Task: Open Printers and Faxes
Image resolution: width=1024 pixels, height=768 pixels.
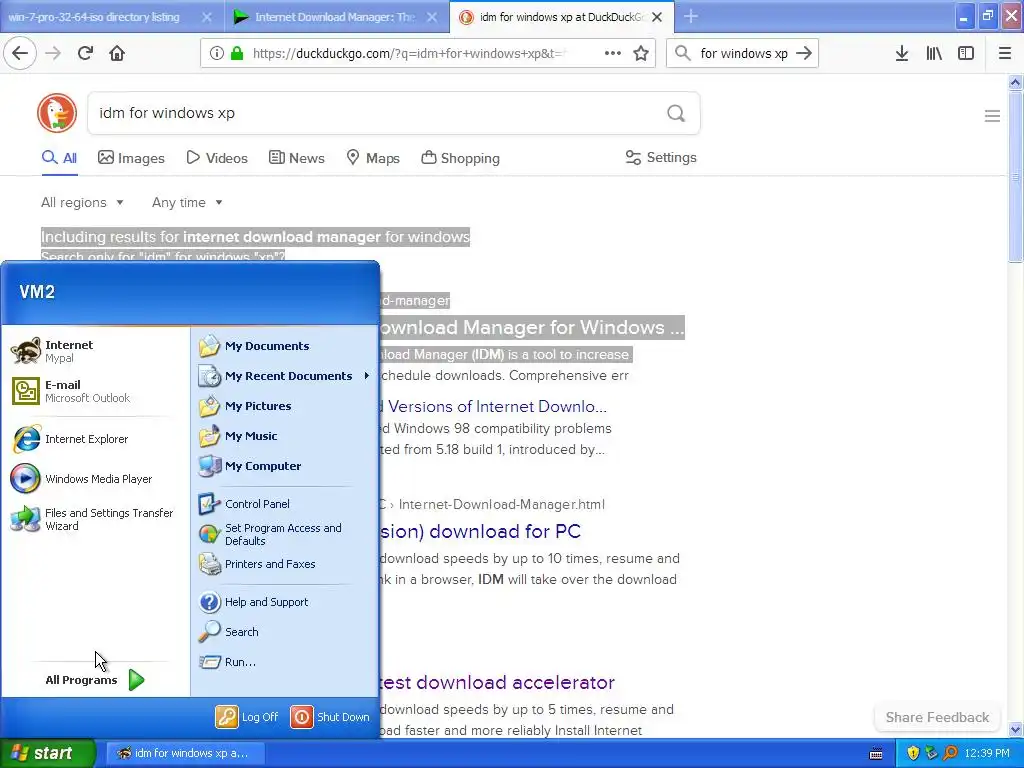Action: point(270,564)
